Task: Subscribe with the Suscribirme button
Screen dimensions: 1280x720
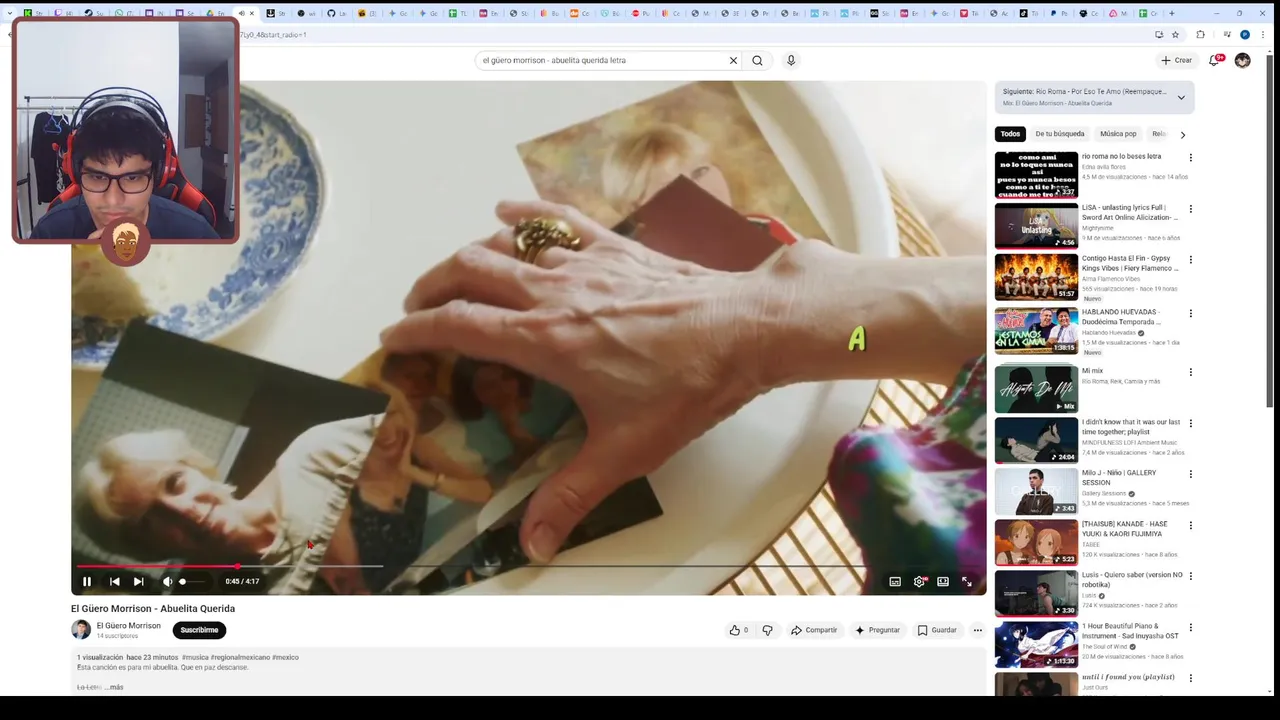Action: (x=199, y=630)
